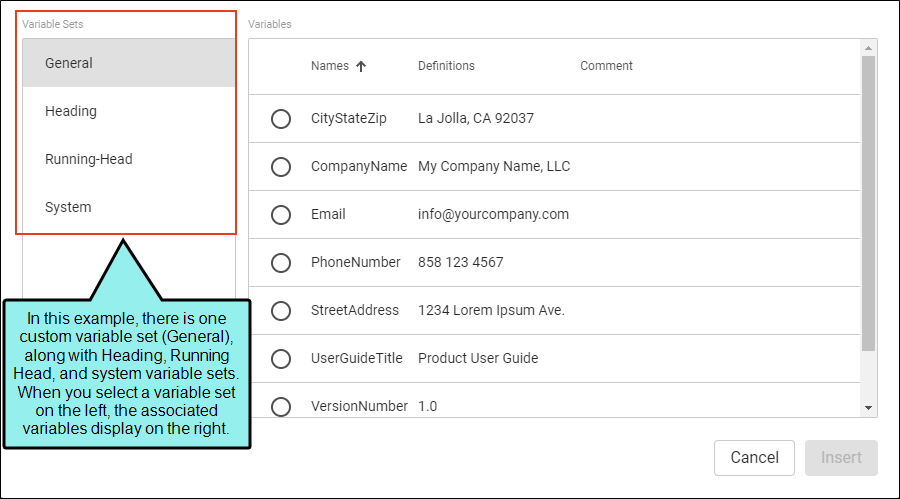This screenshot has height=499, width=900.
Task: Click the Definitions column header
Action: pyautogui.click(x=446, y=66)
